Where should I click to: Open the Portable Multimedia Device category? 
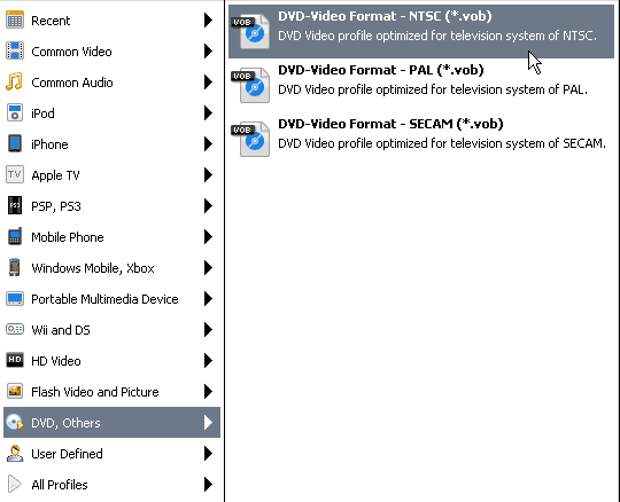pos(104,299)
